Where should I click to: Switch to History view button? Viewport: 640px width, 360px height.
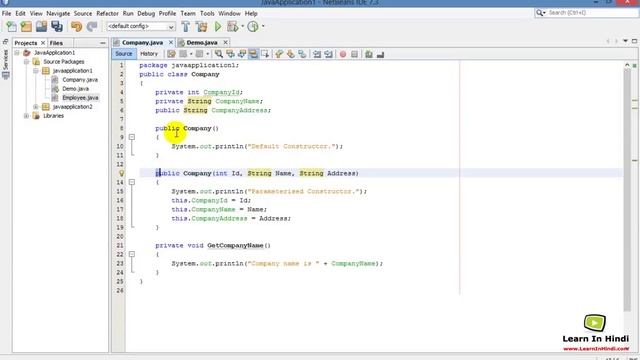(149, 54)
